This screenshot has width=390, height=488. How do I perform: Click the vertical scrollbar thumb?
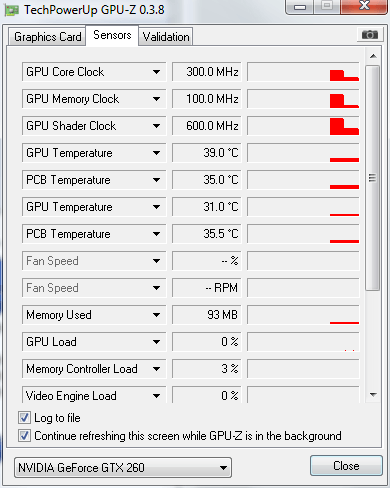[373, 178]
